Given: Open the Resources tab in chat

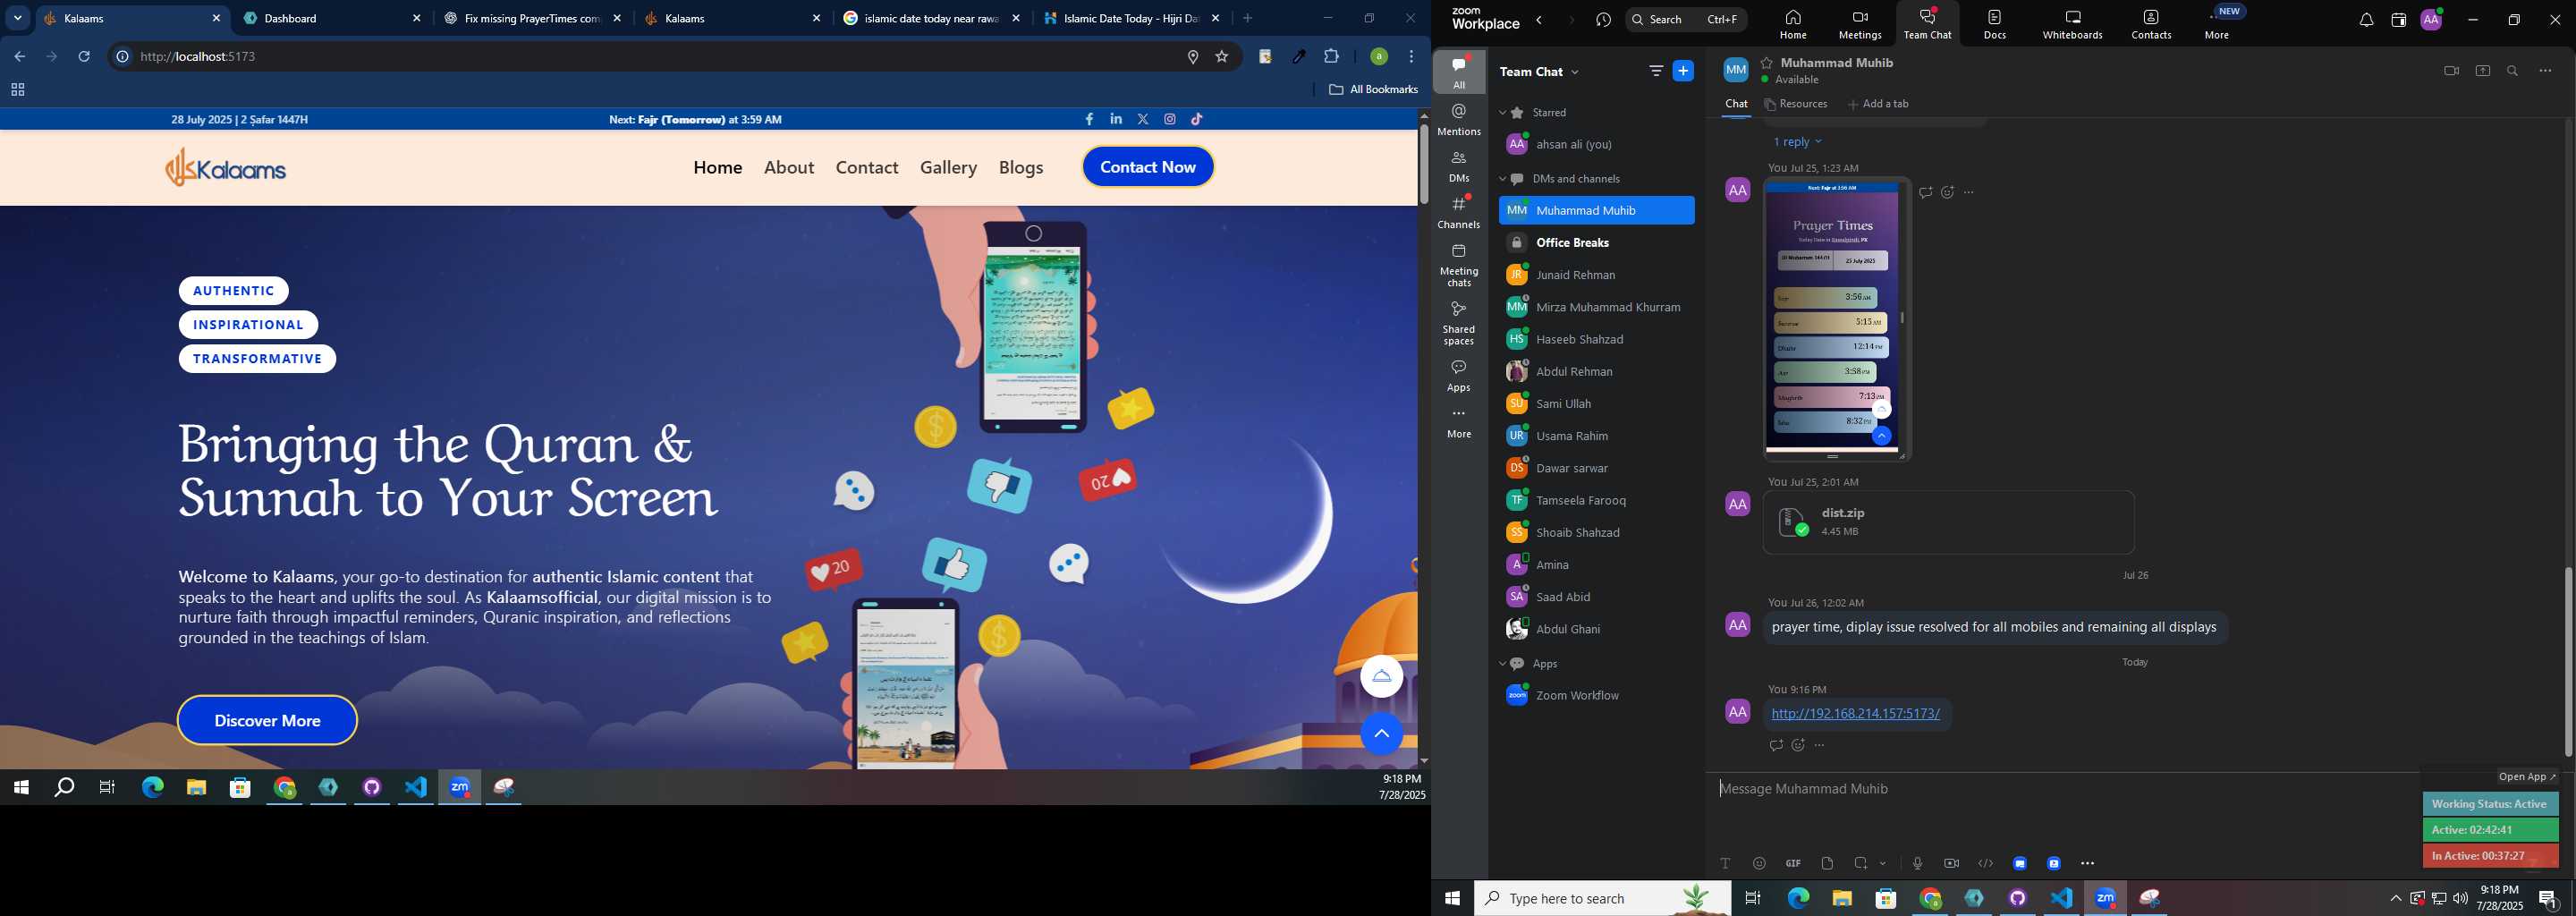Looking at the screenshot, I should pyautogui.click(x=1796, y=104).
